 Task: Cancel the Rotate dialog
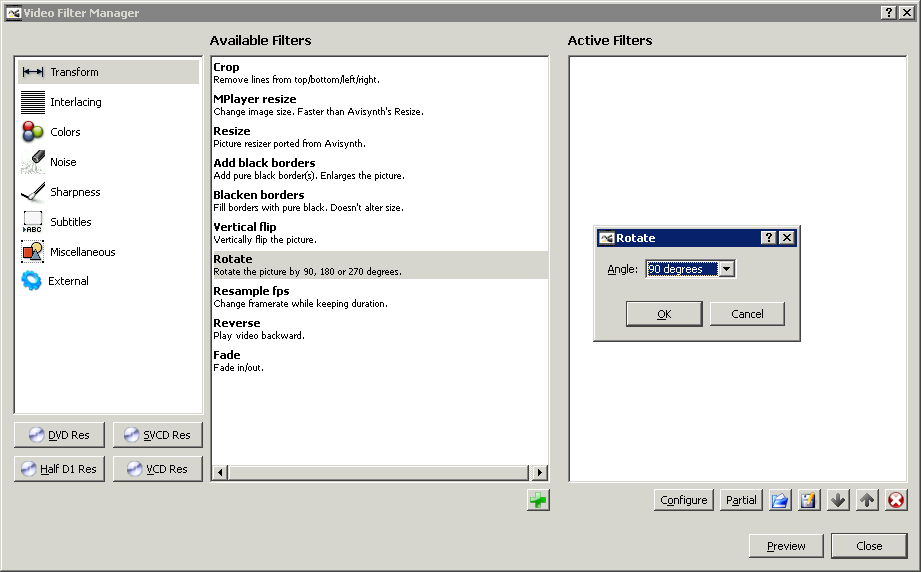click(747, 314)
